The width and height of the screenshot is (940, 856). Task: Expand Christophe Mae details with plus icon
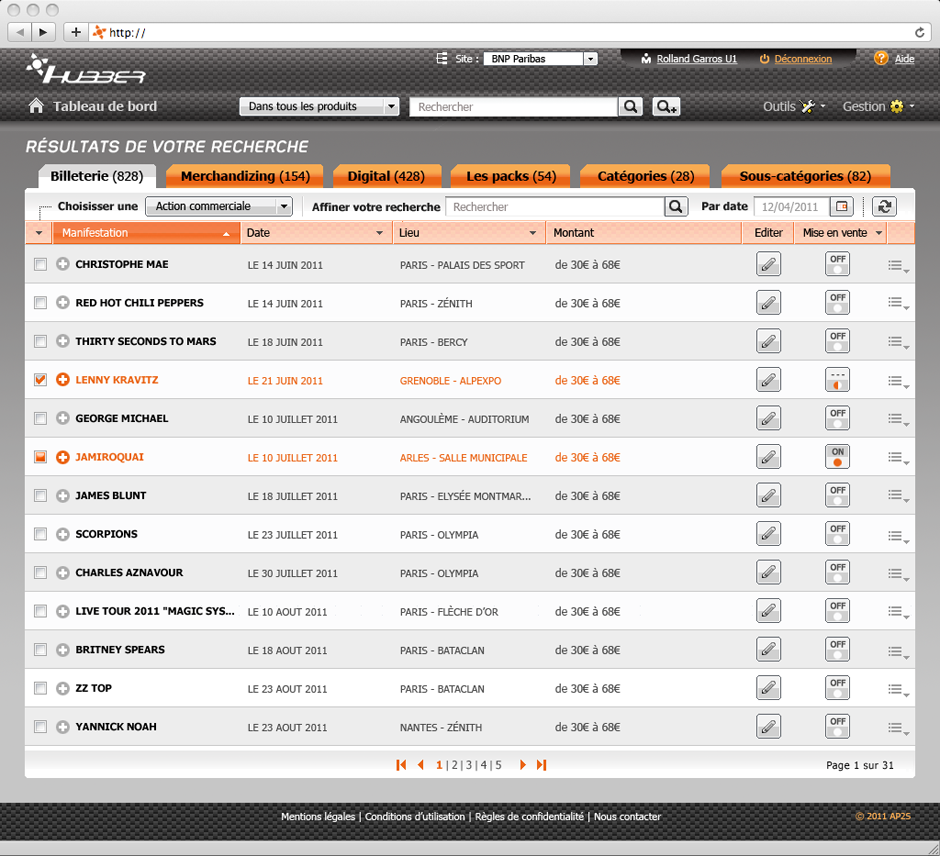click(63, 264)
